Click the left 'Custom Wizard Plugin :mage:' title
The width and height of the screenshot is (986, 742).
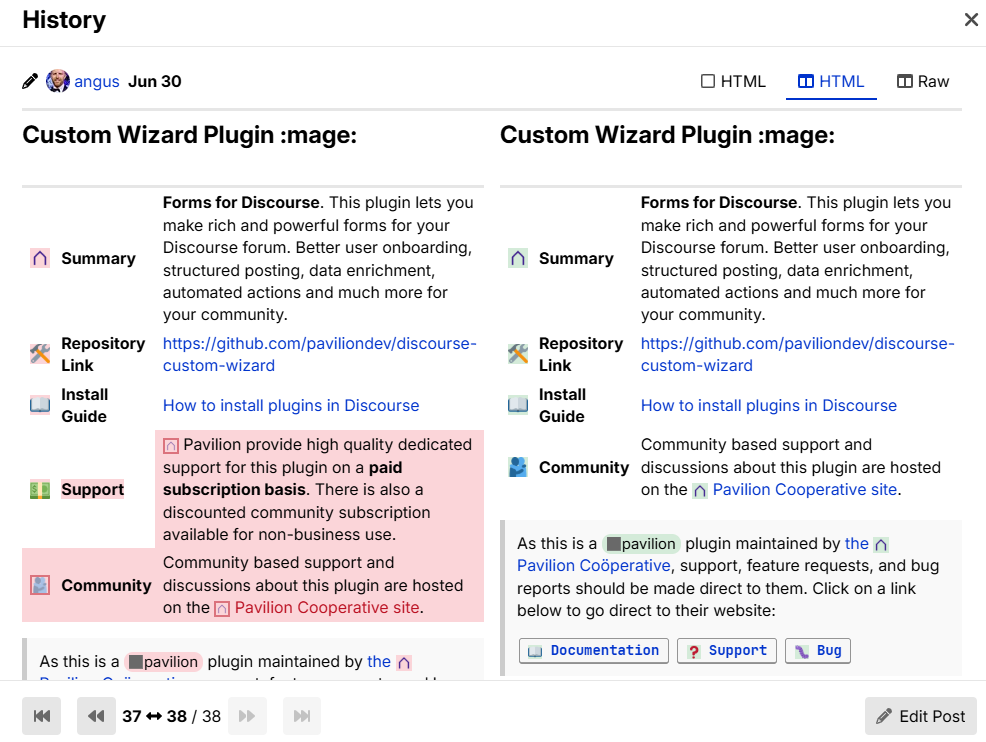click(189, 135)
